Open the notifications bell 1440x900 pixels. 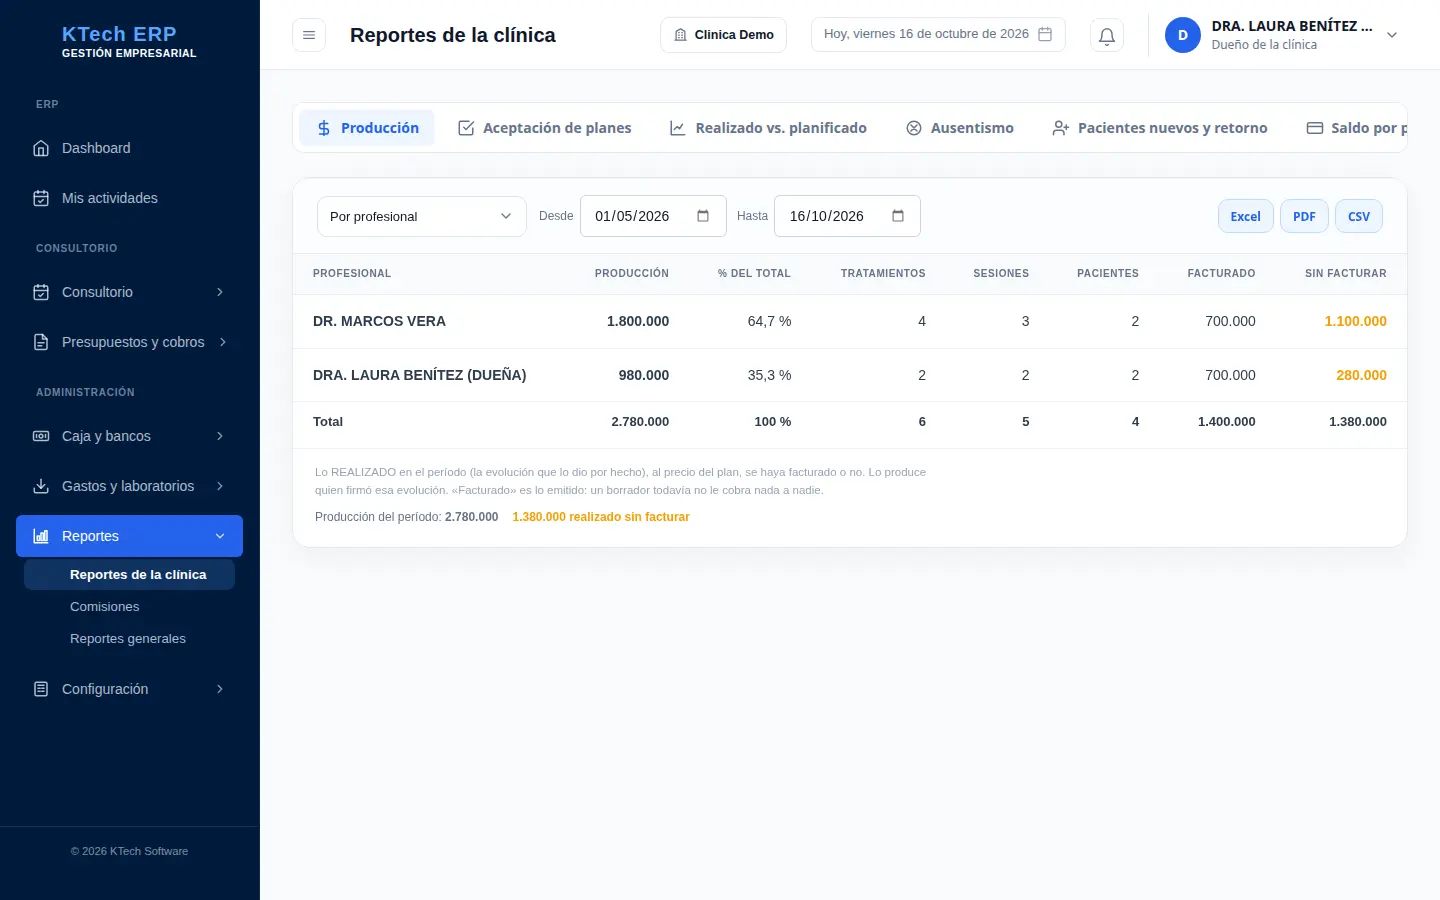point(1107,35)
